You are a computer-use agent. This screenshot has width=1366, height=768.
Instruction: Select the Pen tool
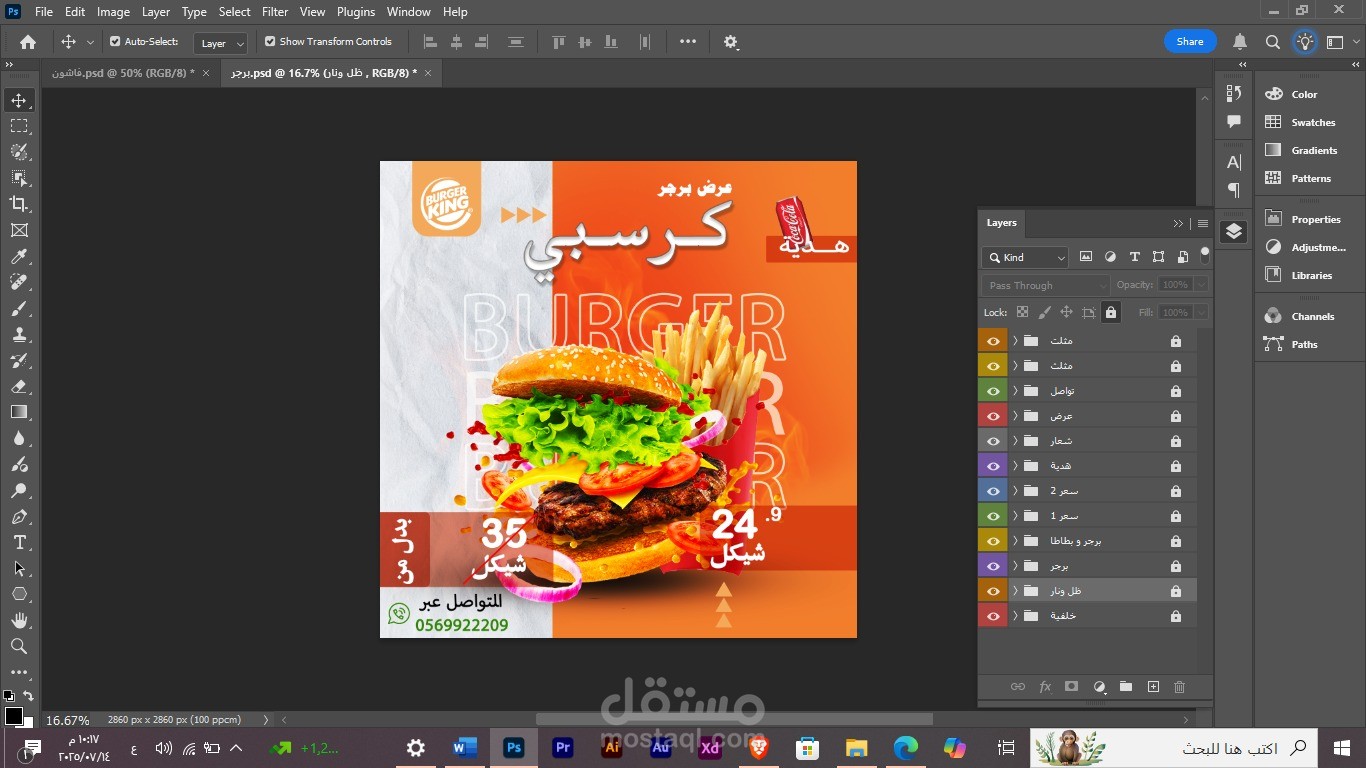[x=19, y=517]
